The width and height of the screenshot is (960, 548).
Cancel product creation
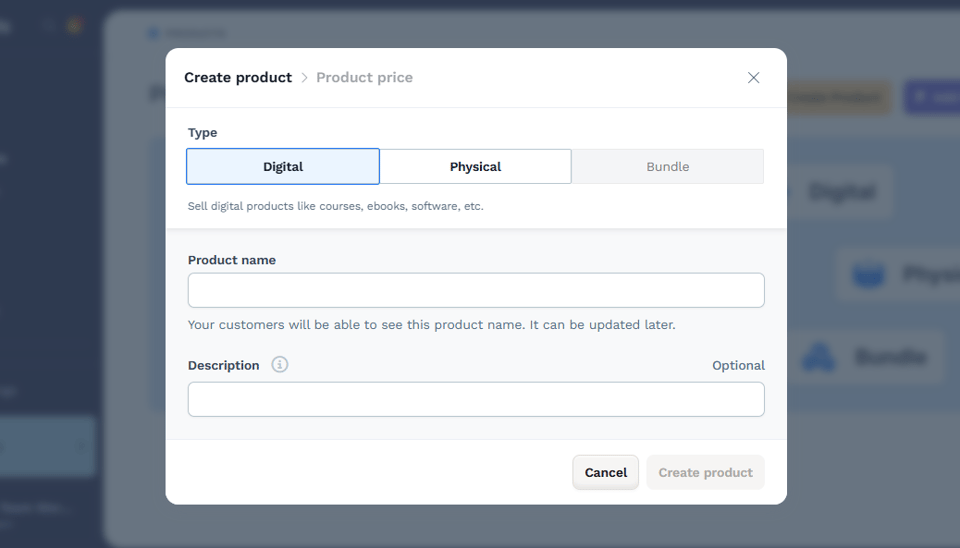[x=606, y=472]
